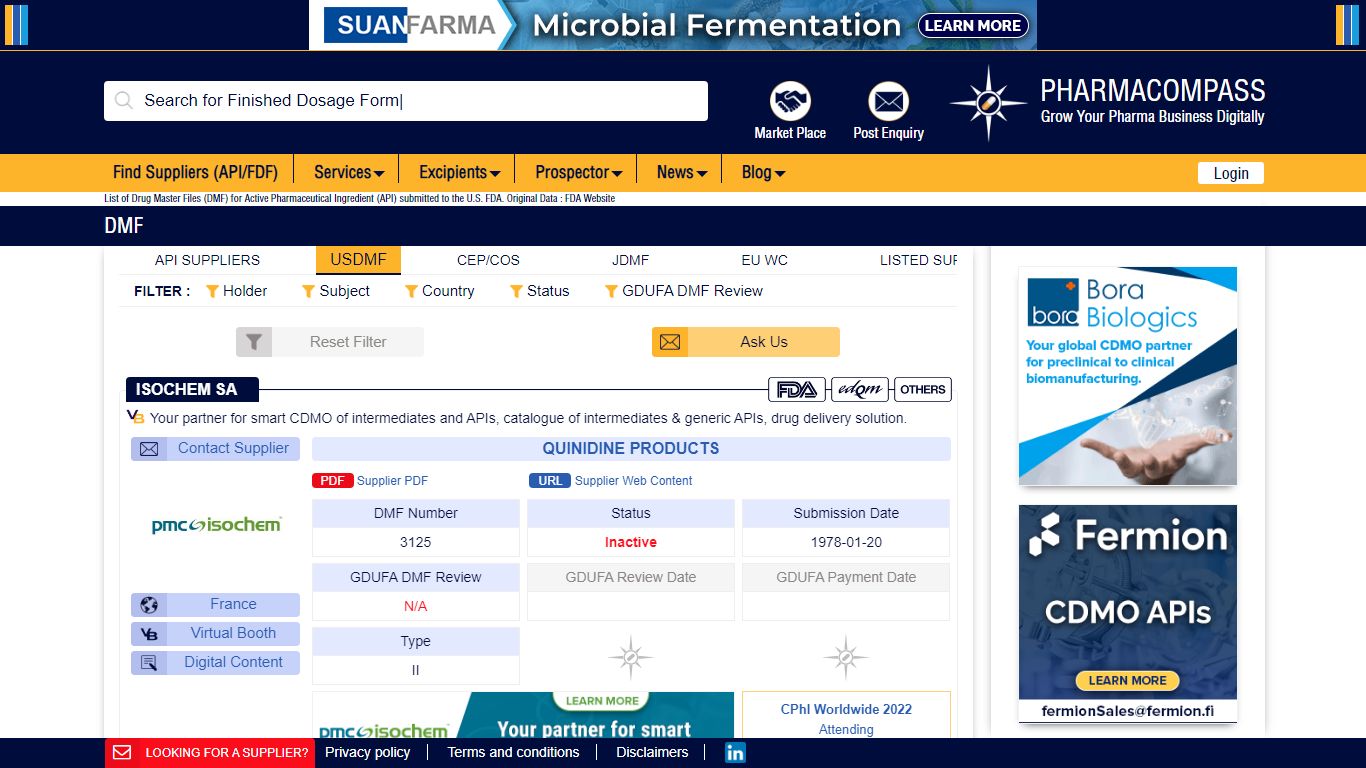
Task: Select the USDMF tab
Action: pos(358,260)
